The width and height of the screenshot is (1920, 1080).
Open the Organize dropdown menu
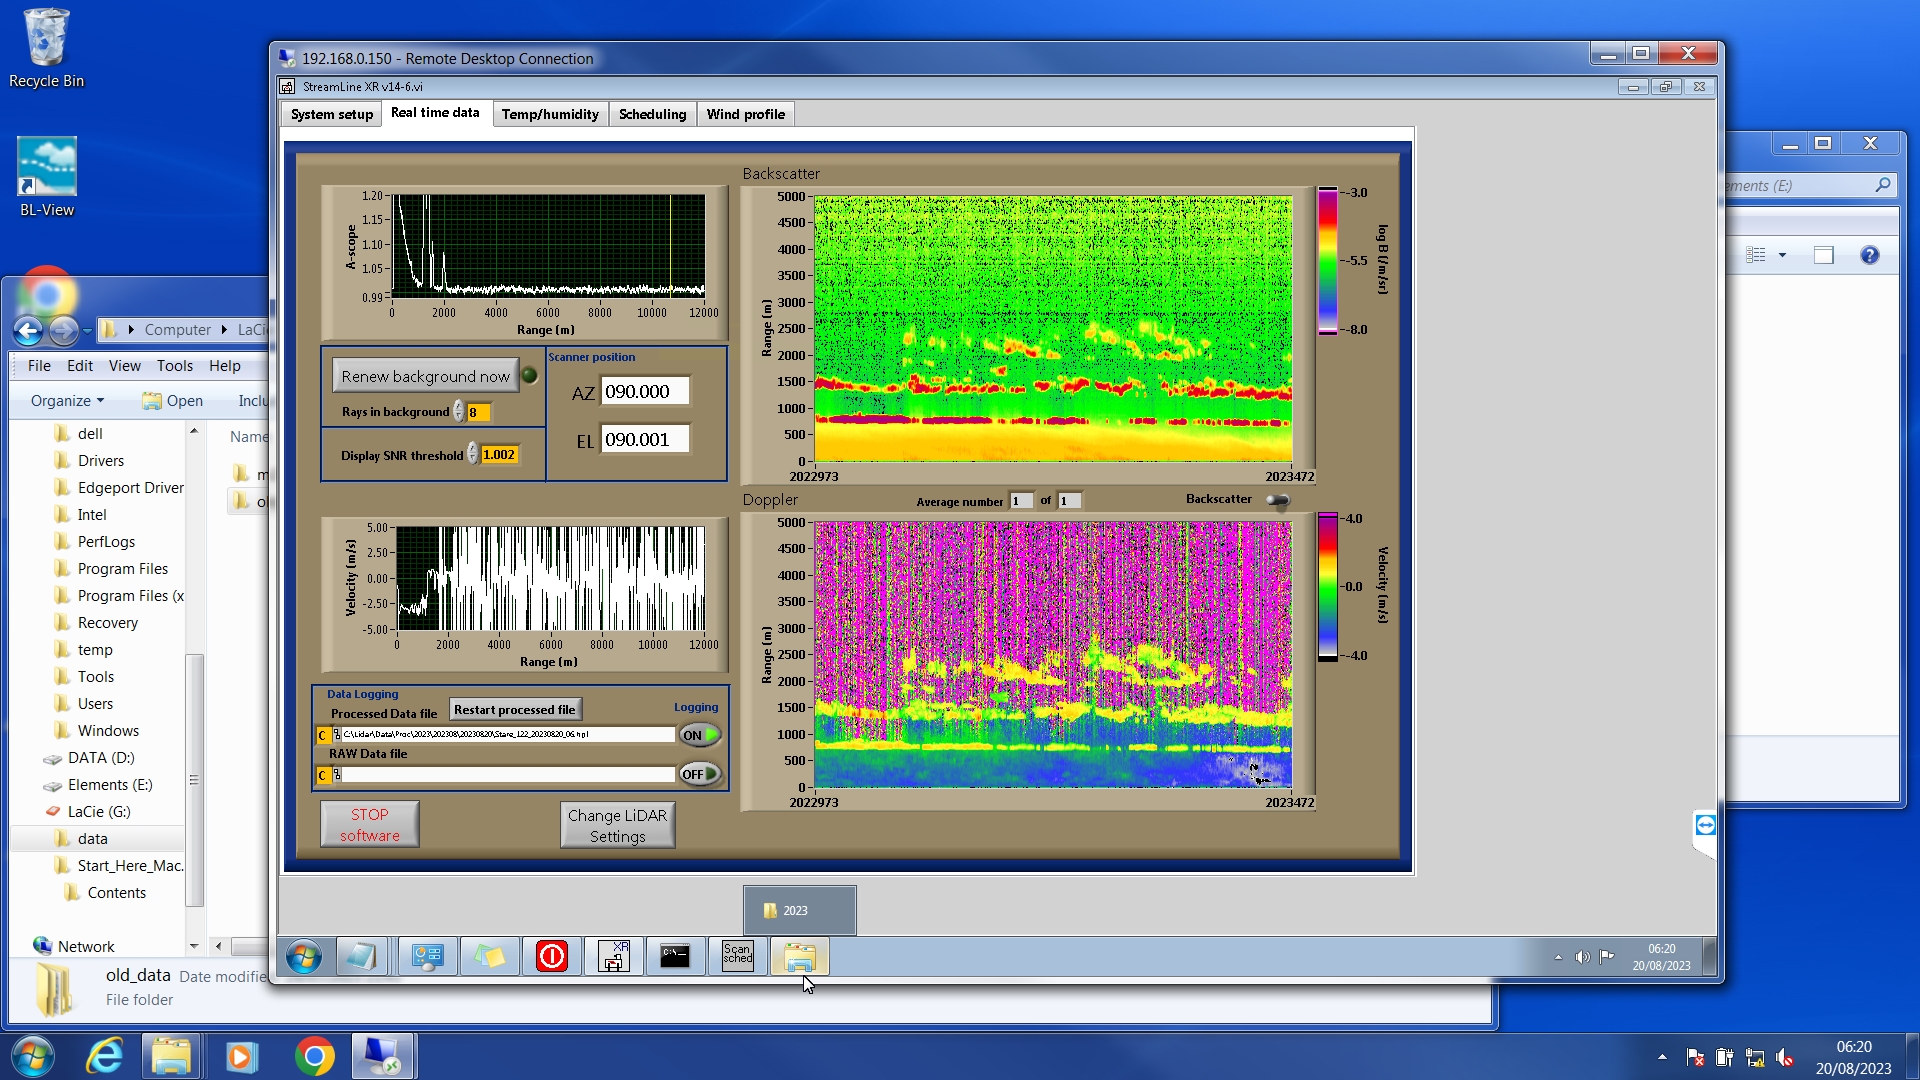[67, 400]
